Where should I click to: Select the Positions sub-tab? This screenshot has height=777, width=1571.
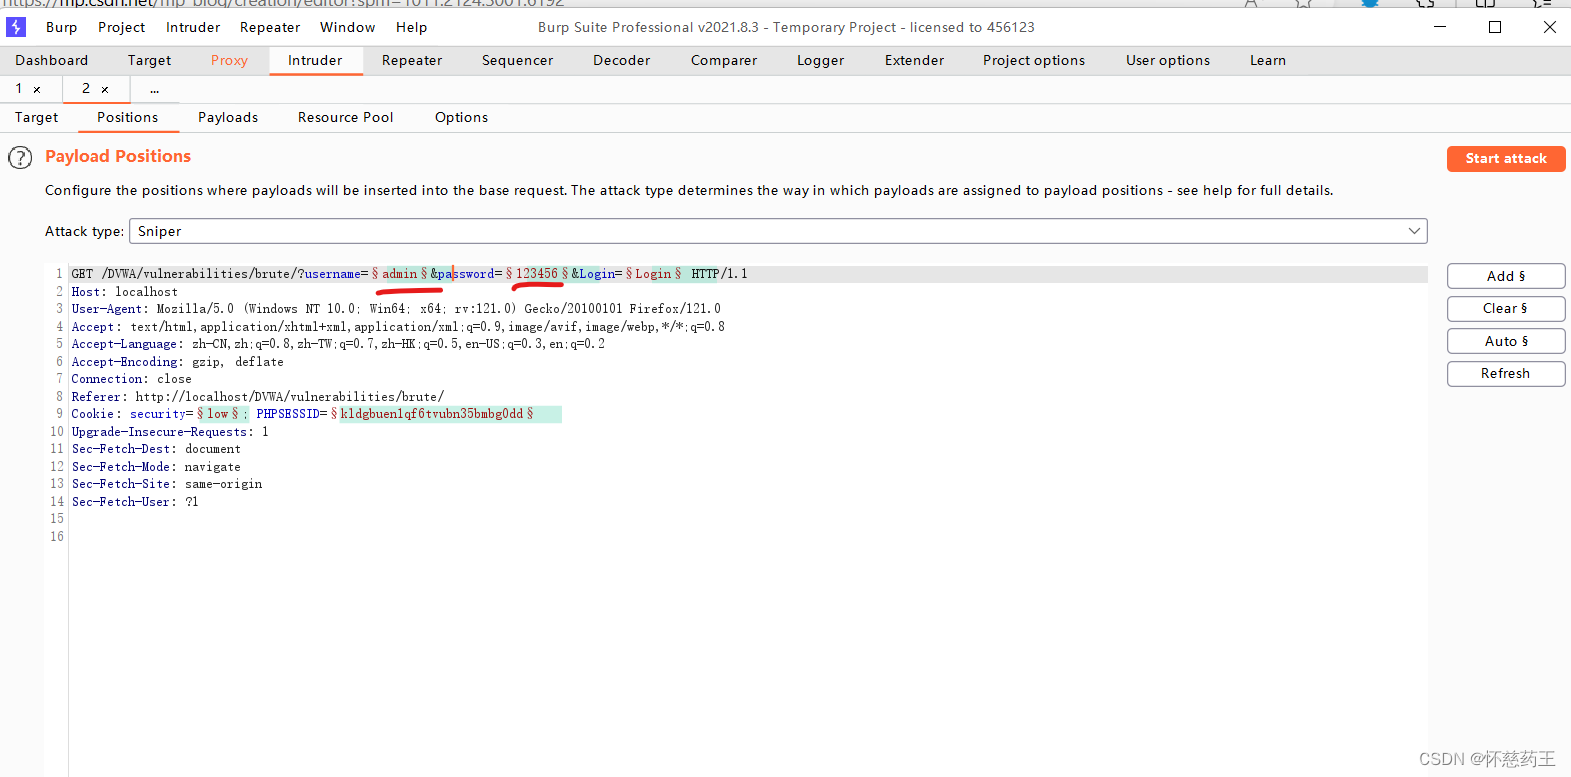127,117
